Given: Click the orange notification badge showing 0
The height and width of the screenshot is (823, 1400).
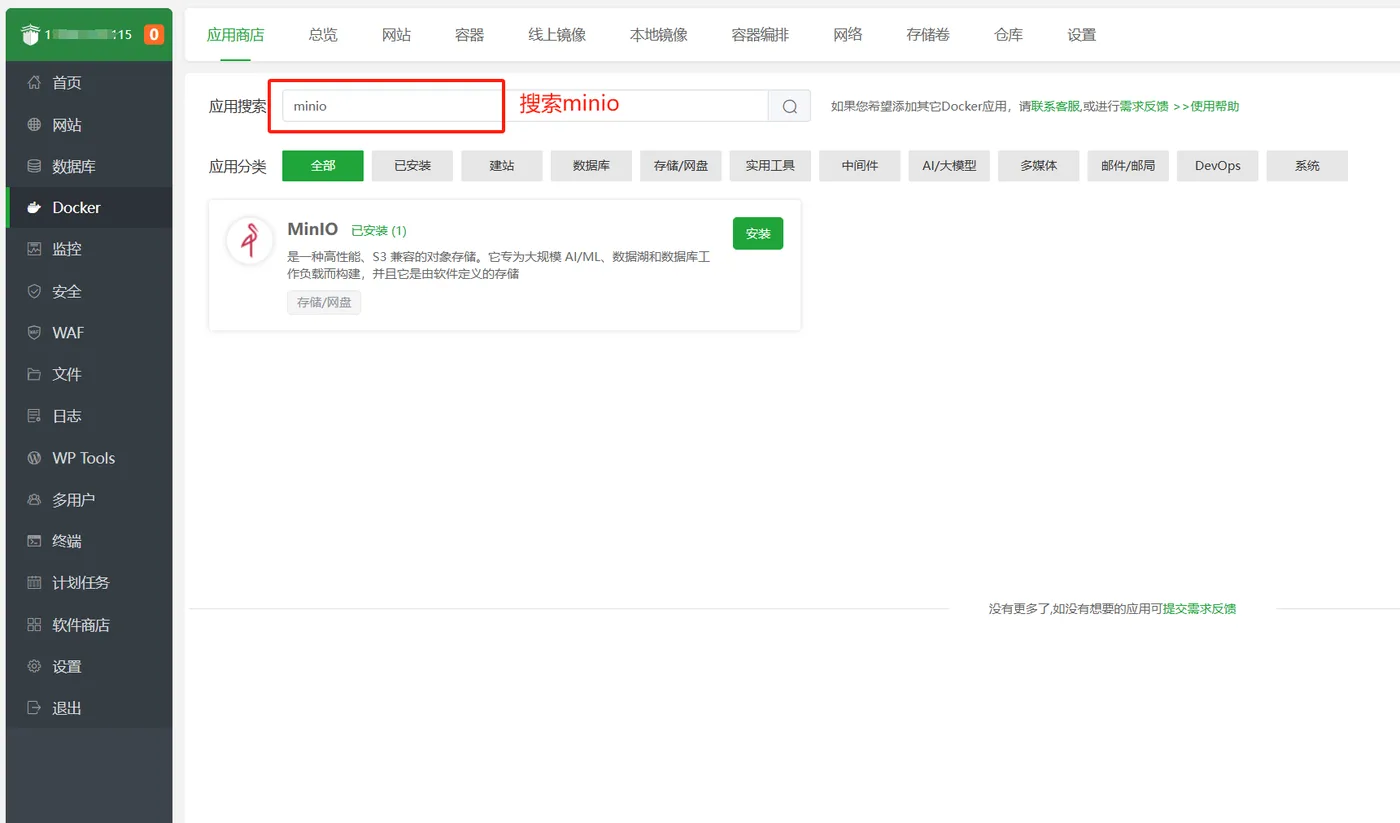Looking at the screenshot, I should point(153,35).
